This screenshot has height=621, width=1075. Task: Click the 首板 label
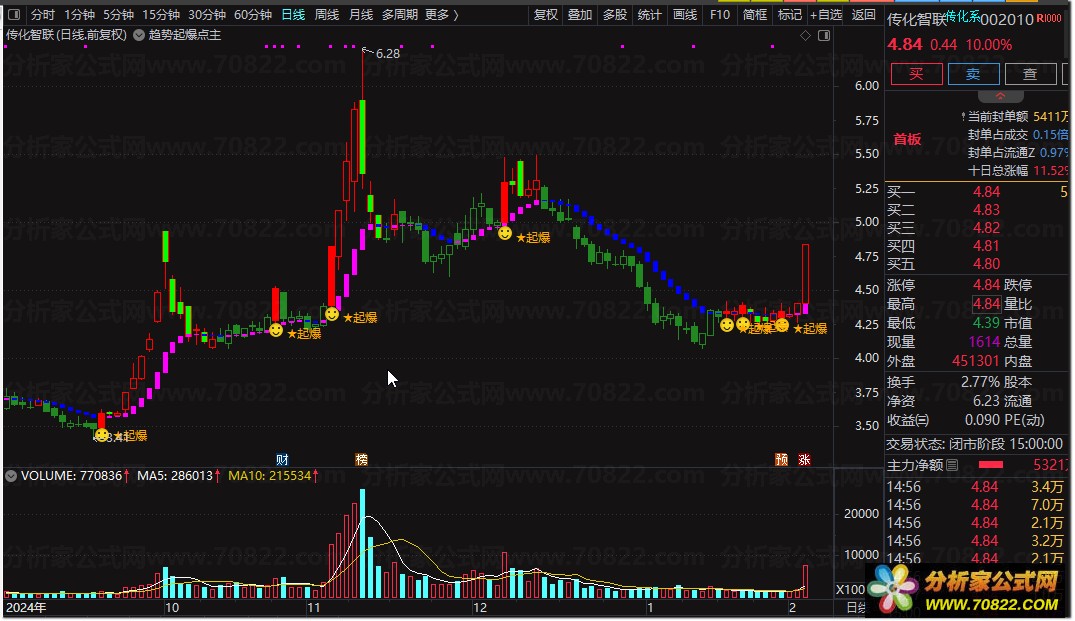907,139
